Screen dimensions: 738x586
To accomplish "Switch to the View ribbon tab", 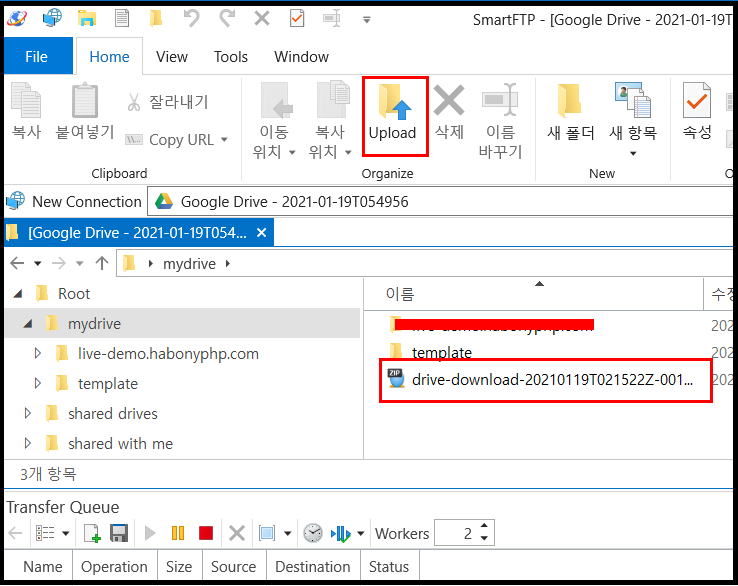I will 172,56.
